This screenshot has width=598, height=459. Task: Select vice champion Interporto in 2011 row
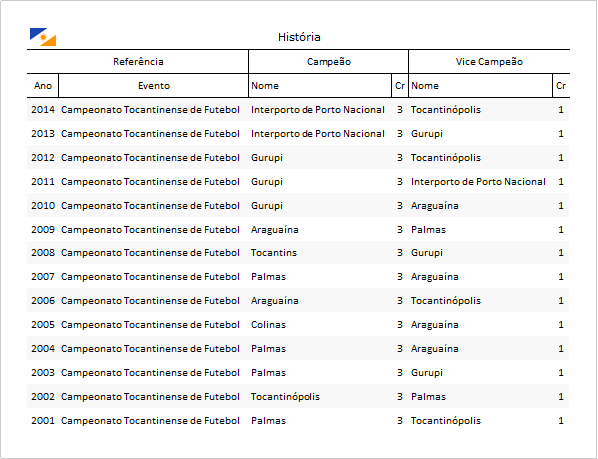(x=478, y=182)
